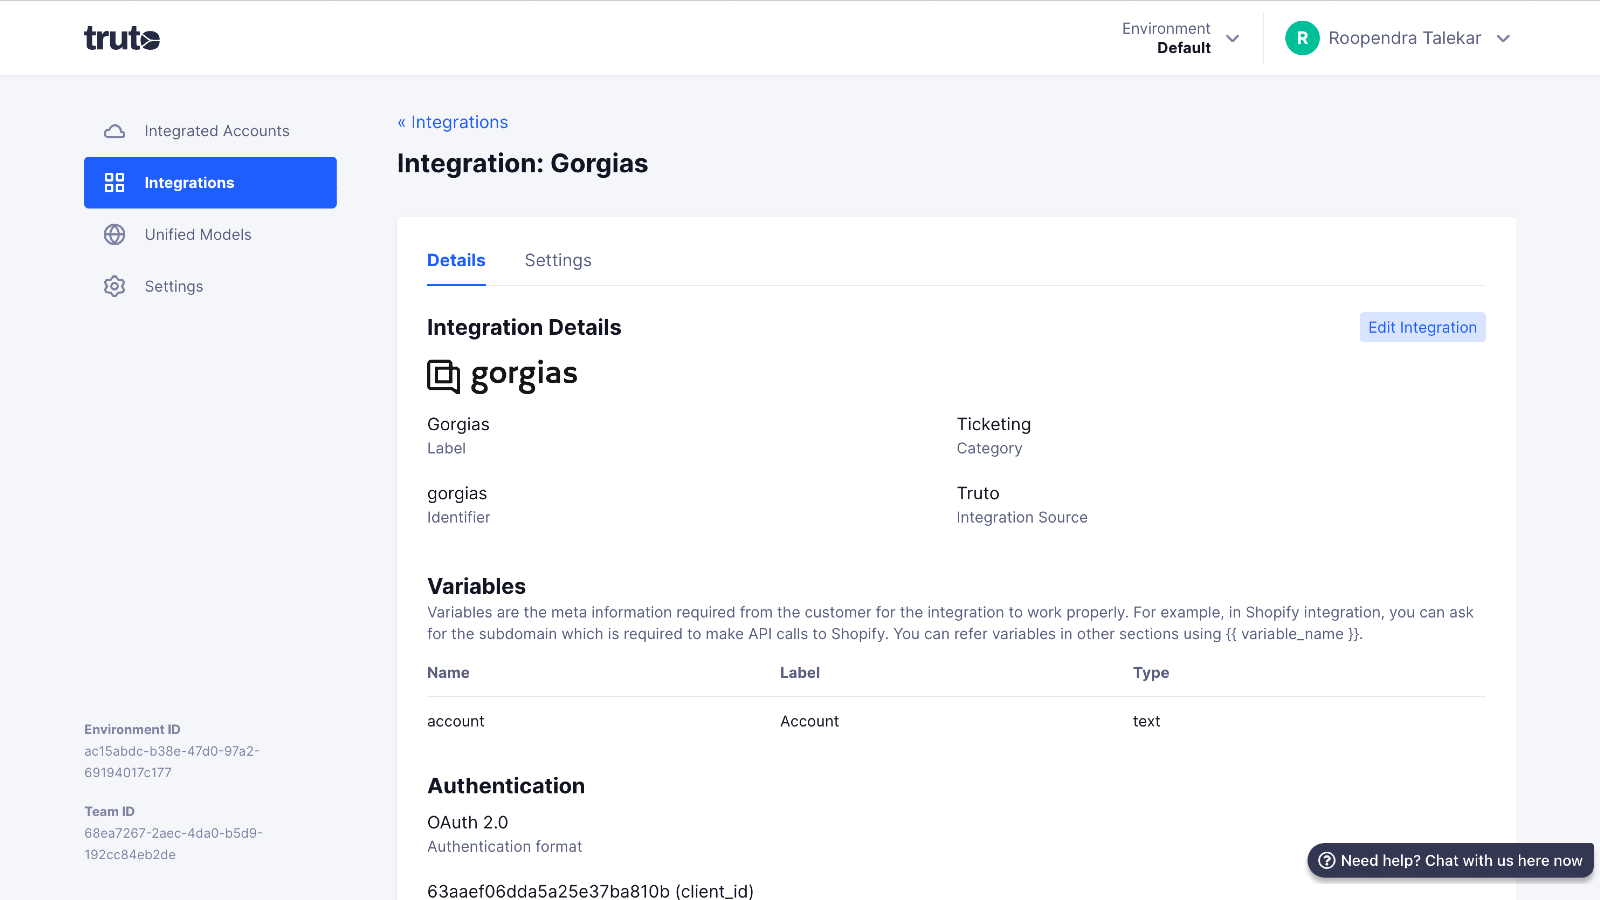Viewport: 1600px width, 900px height.
Task: Click the Edit Integration button
Action: [x=1422, y=327]
